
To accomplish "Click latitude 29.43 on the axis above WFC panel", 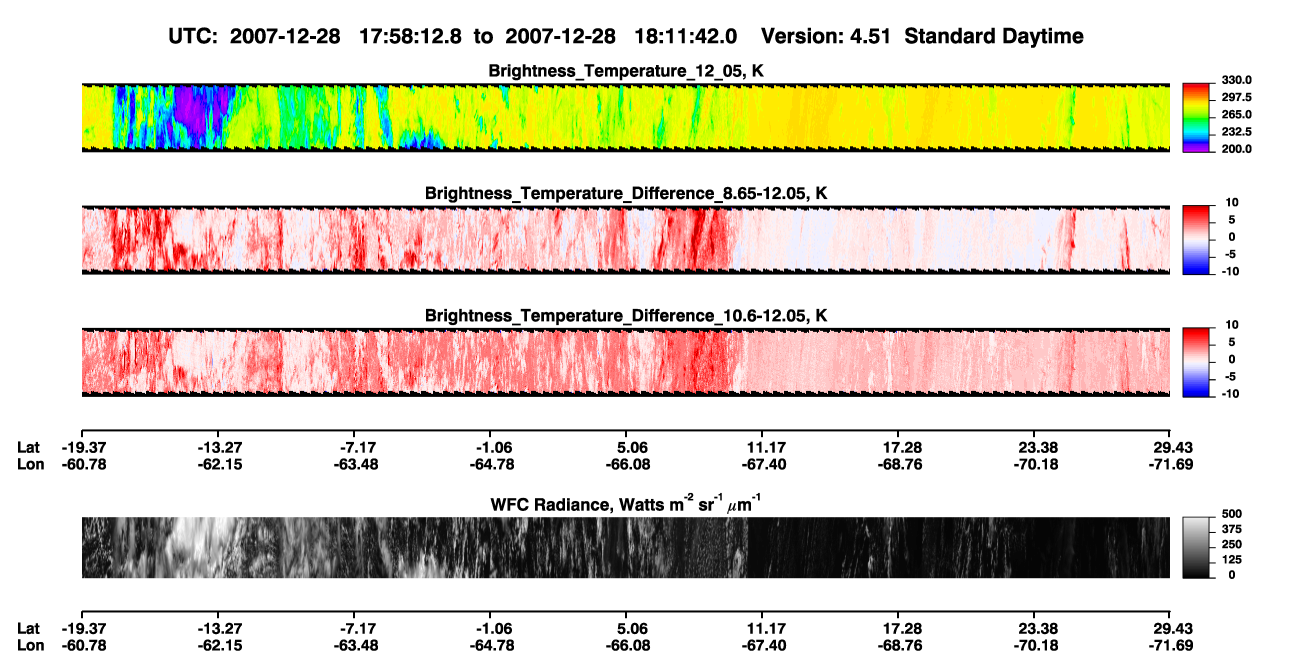I will click(x=1174, y=447).
